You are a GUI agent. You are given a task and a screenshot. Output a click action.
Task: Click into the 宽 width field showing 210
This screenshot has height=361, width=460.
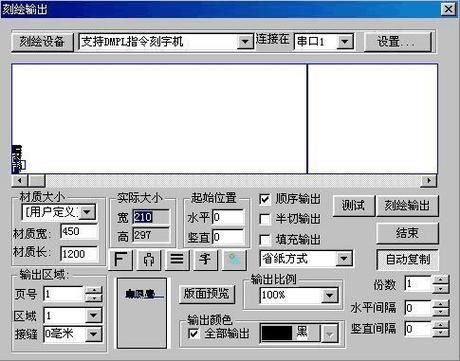tap(151, 217)
